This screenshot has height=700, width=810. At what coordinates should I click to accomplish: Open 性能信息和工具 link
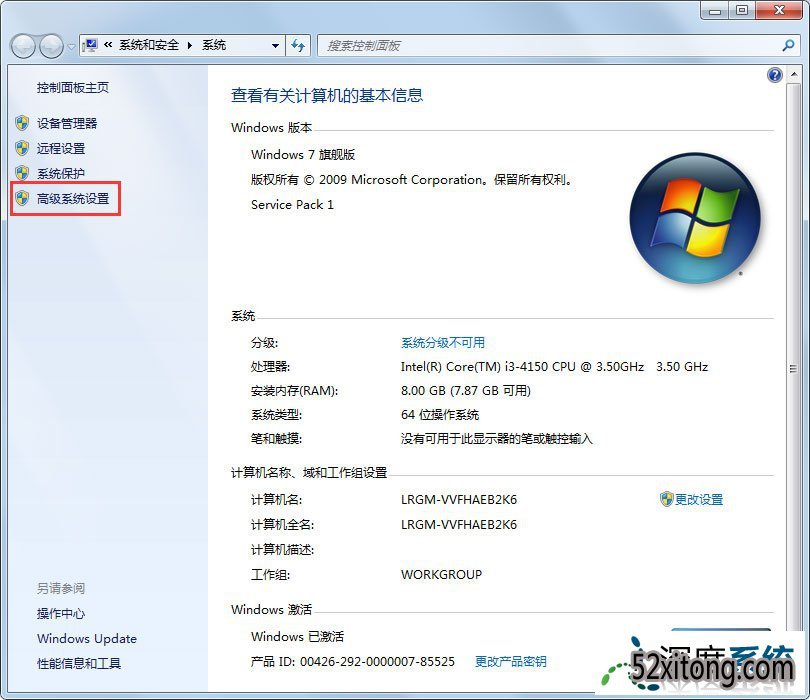(x=79, y=663)
